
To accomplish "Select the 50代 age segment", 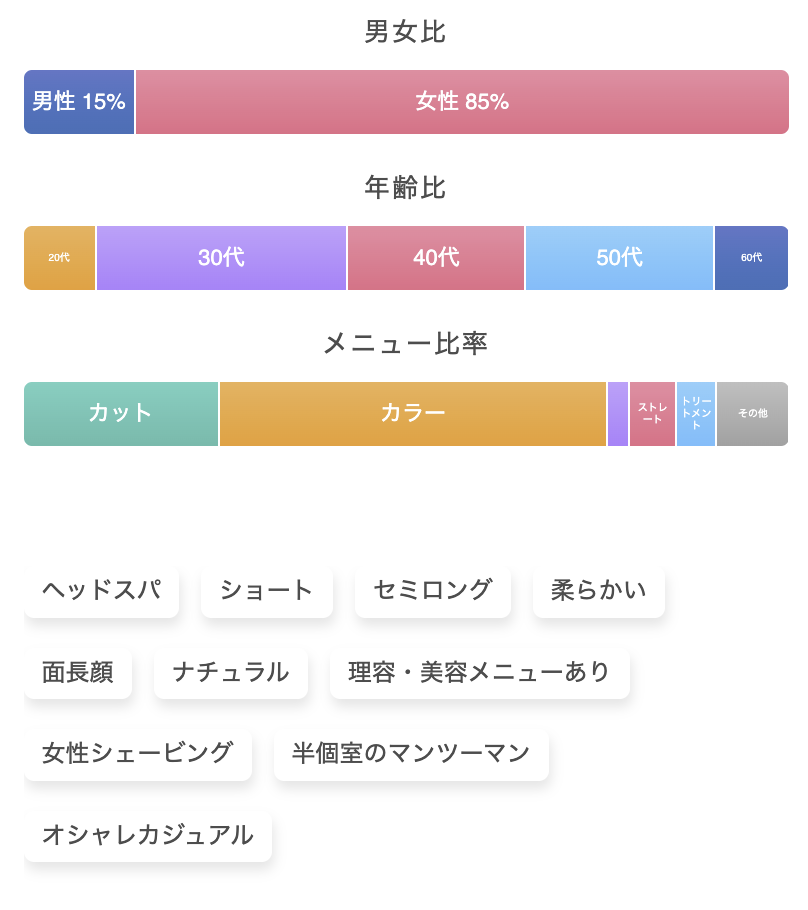I will tap(619, 258).
